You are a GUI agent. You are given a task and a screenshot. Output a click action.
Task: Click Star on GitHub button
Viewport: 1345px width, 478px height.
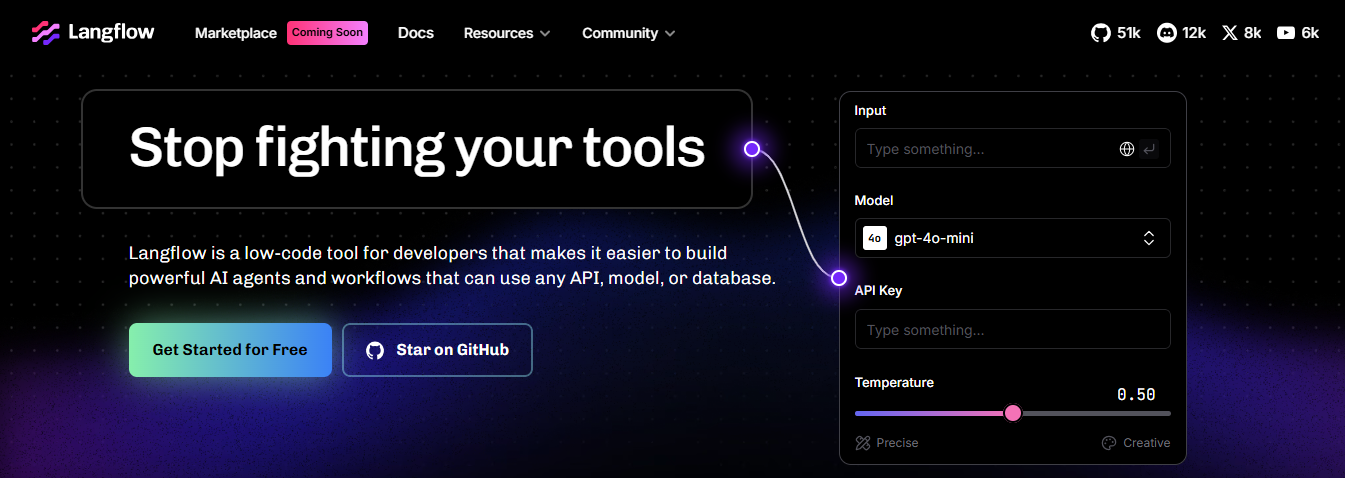tap(437, 350)
